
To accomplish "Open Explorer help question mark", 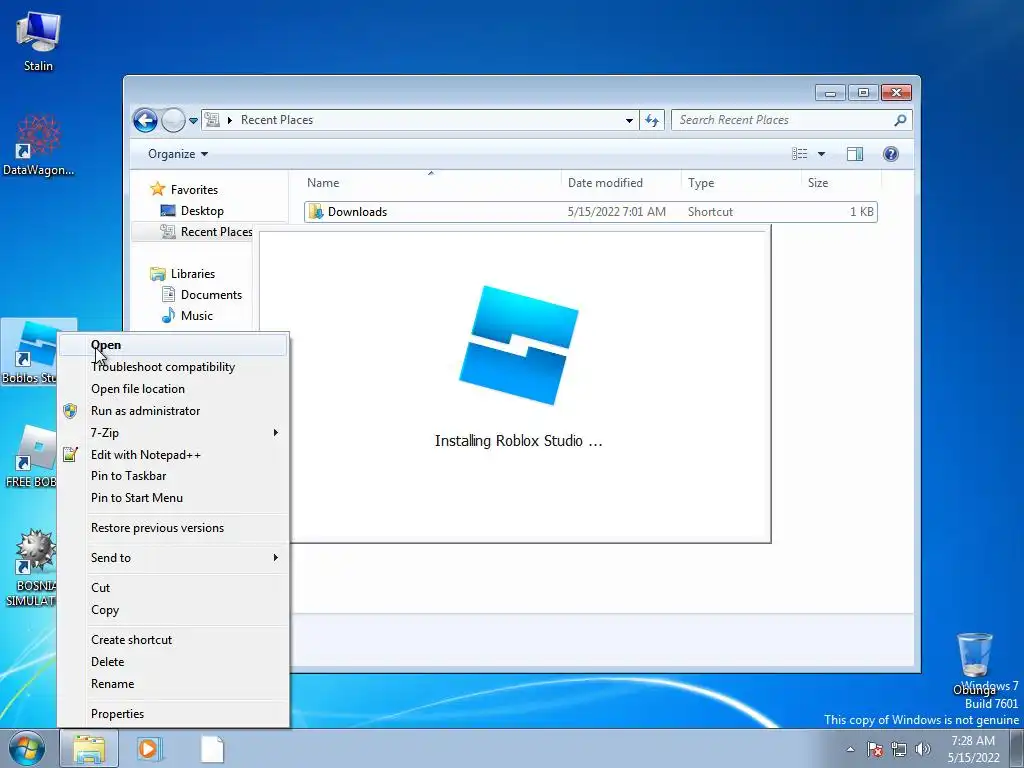I will click(891, 153).
